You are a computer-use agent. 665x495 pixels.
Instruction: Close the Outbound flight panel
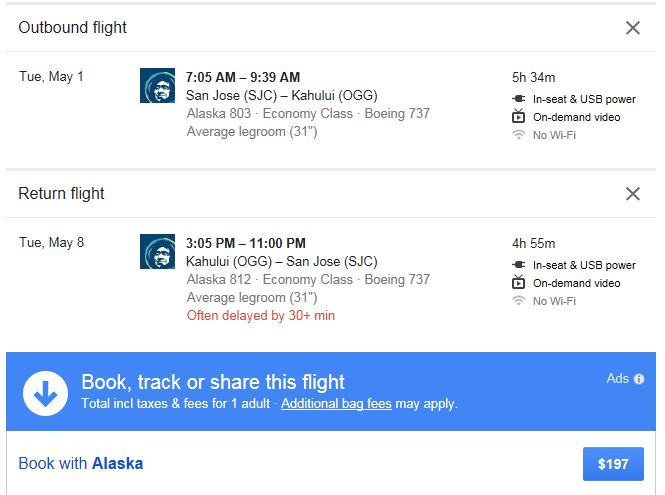point(632,28)
